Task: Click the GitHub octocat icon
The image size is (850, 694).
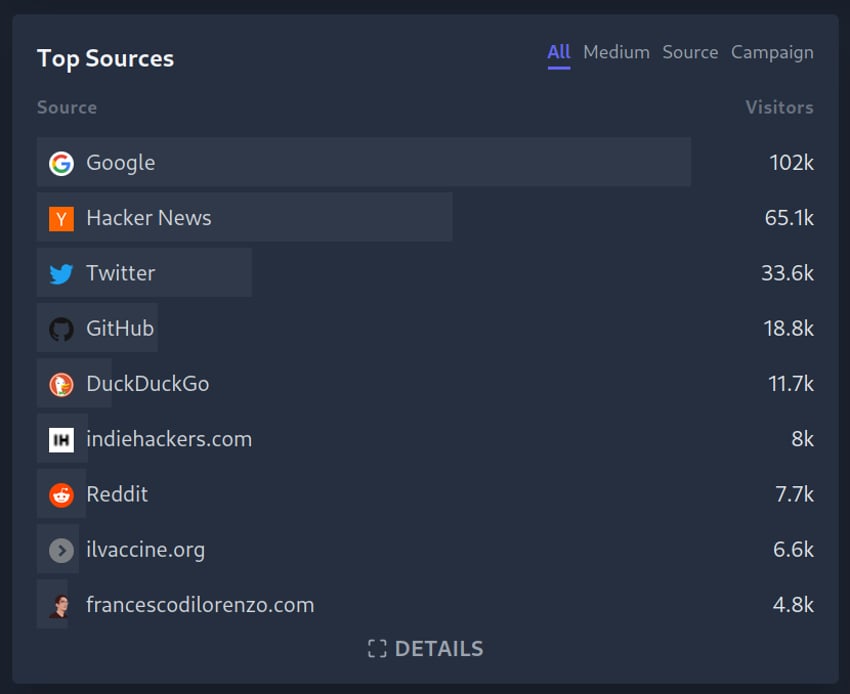Action: 61,329
